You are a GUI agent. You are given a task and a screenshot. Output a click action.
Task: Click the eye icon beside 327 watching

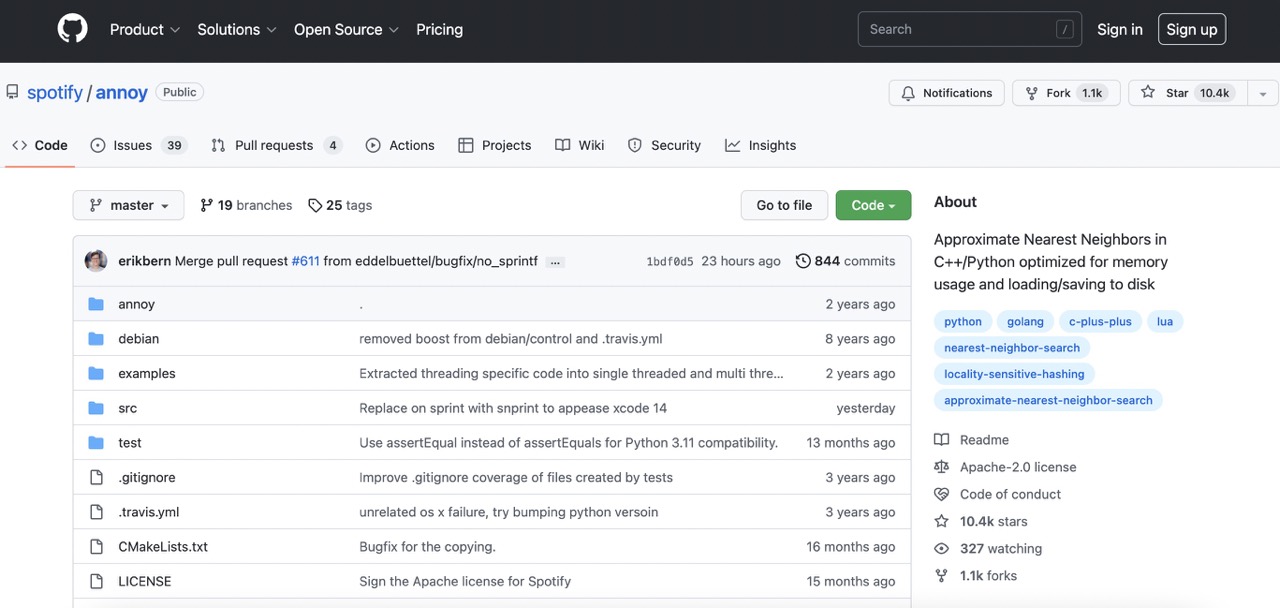click(x=941, y=548)
